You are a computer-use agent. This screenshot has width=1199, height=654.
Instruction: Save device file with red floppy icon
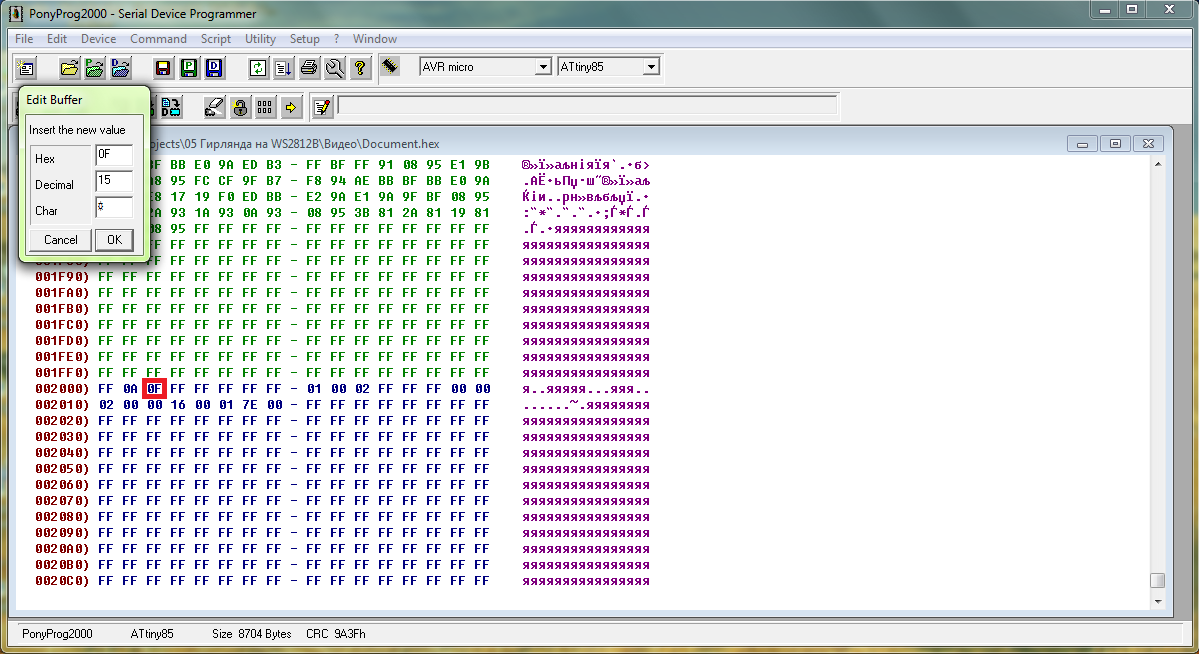pyautogui.click(x=163, y=68)
